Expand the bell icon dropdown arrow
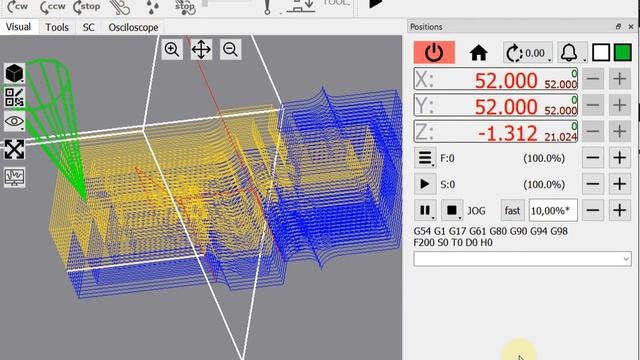 tap(584, 60)
